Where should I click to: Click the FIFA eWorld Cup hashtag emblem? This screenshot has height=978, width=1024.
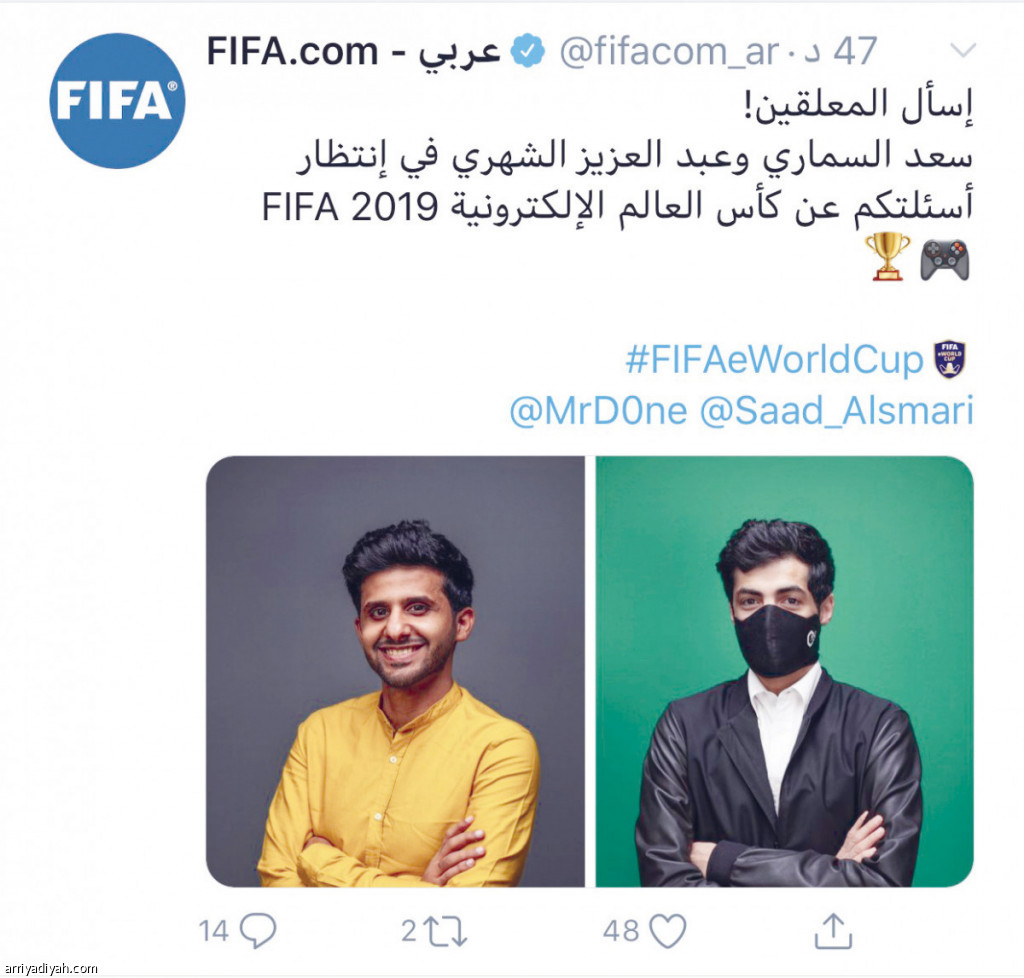pyautogui.click(x=950, y=359)
